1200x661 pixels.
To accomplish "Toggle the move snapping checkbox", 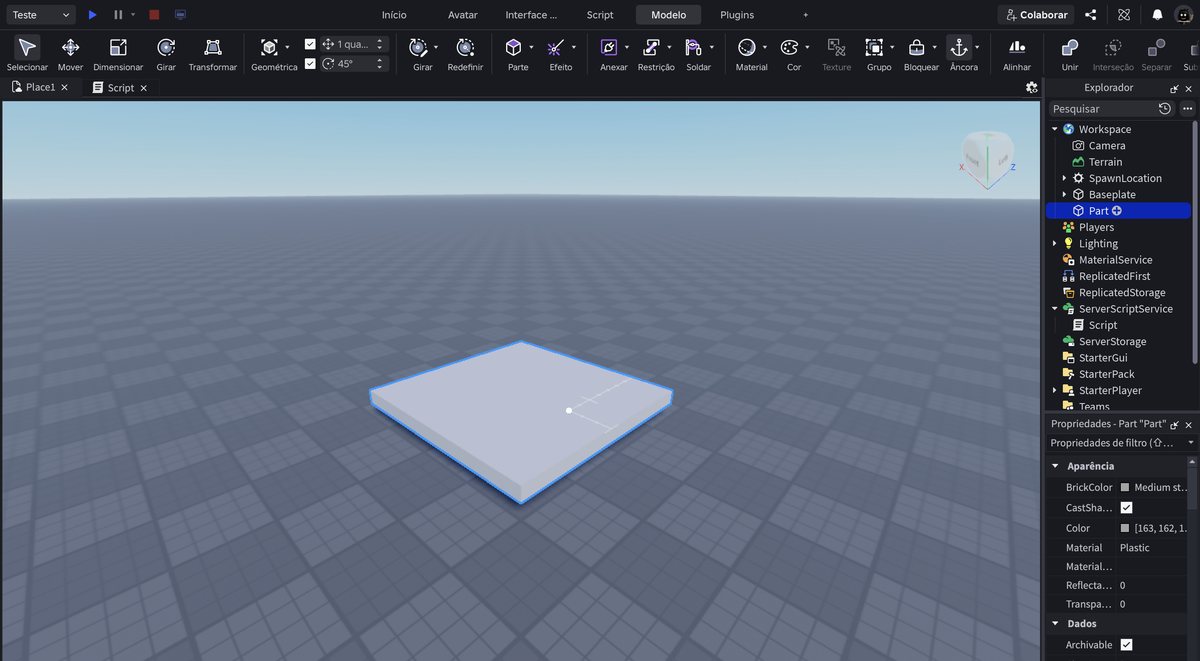I will click(x=310, y=44).
